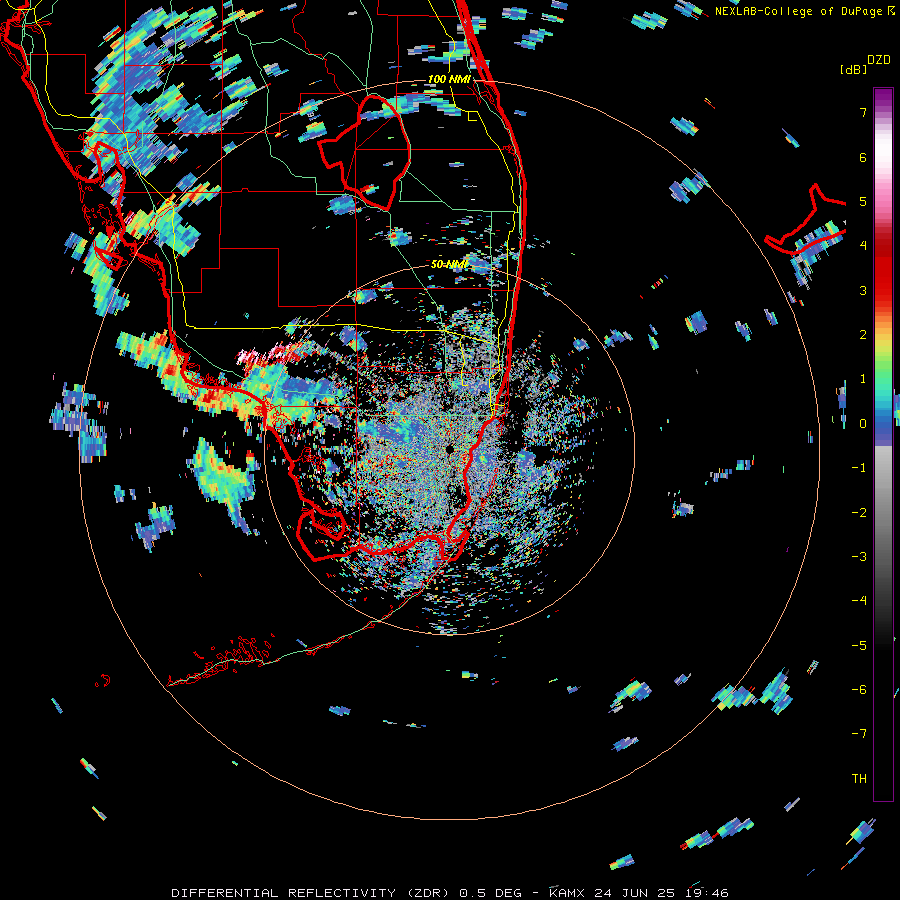Viewport: 900px width, 900px height.
Task: Click the black radar site dot at map center
Action: (x=450, y=449)
